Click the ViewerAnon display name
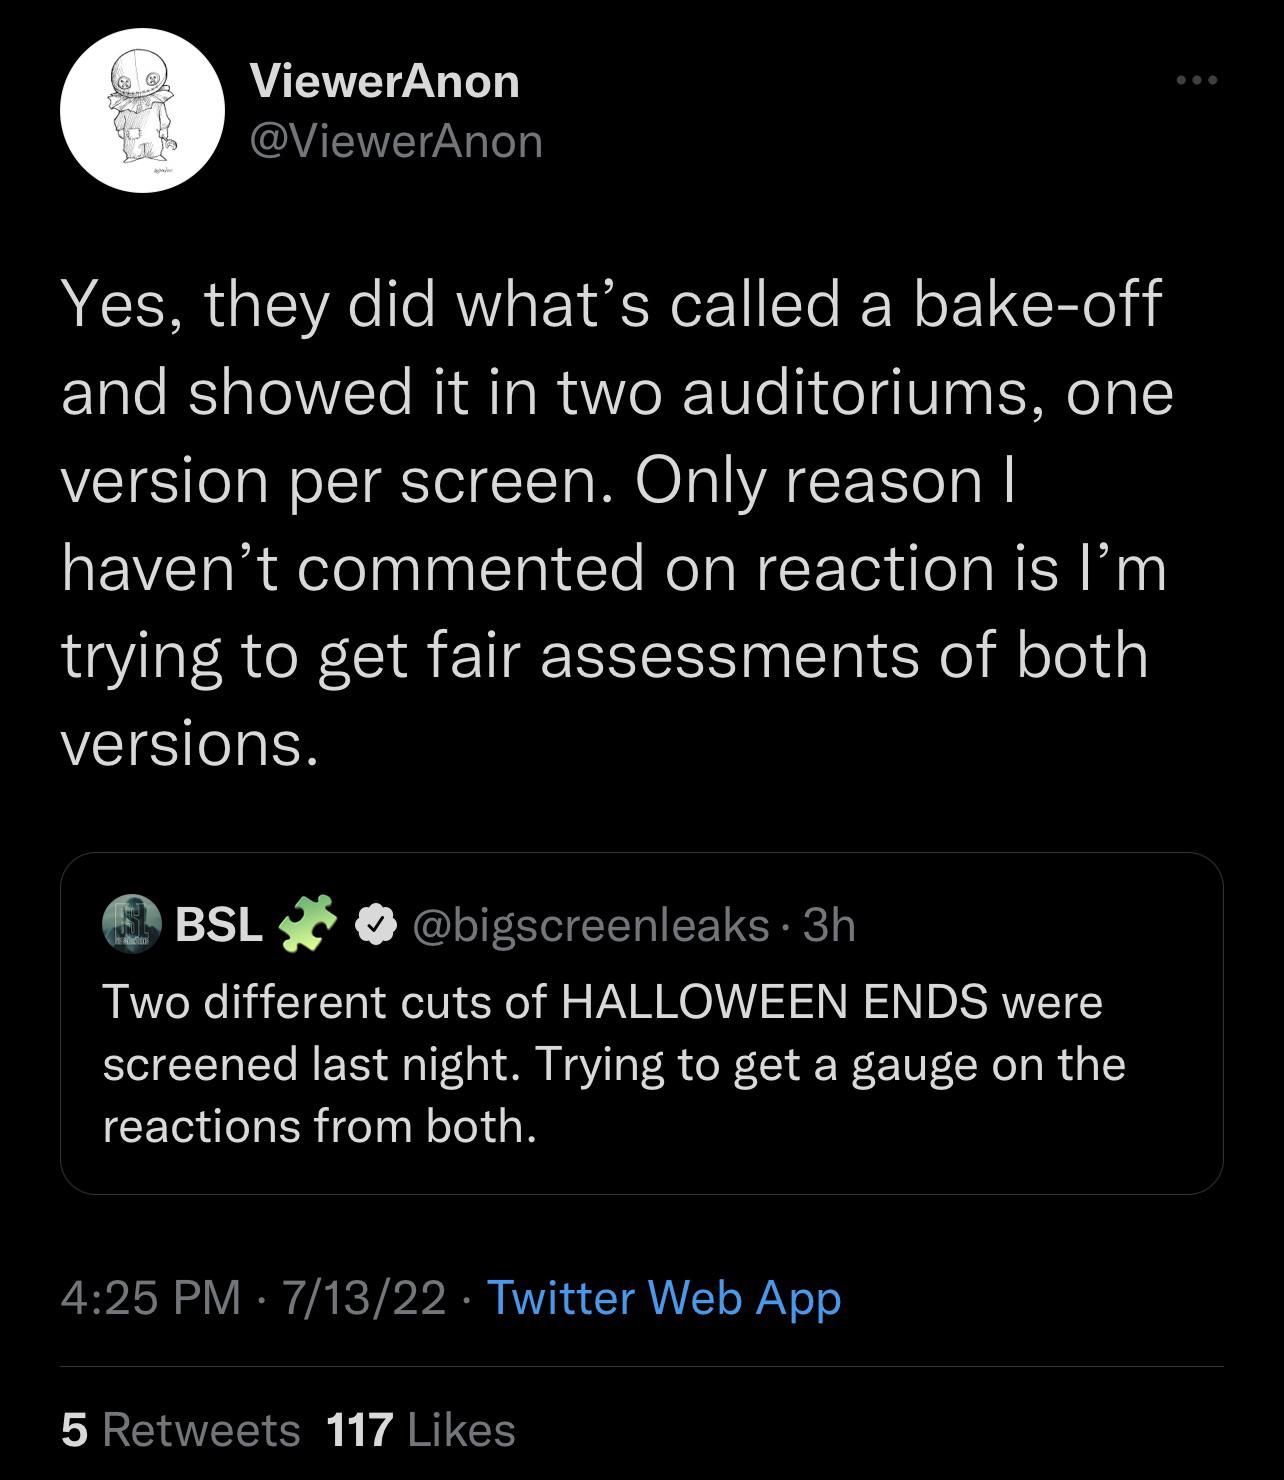This screenshot has height=1480, width=1284. [x=384, y=80]
